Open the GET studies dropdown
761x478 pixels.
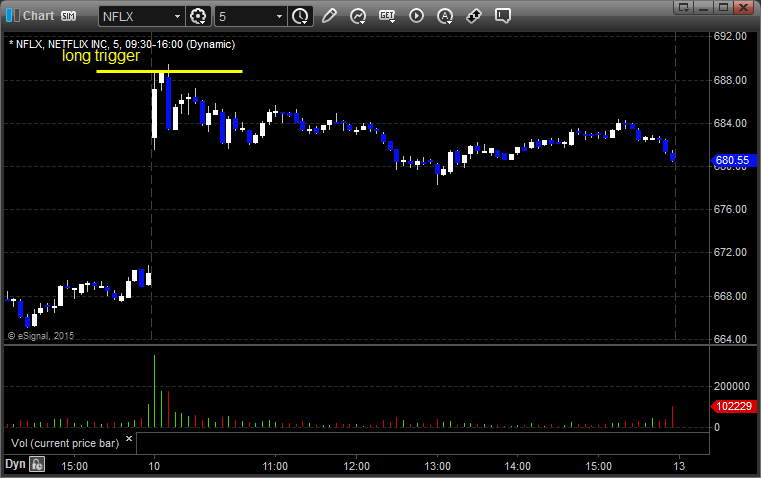pos(387,16)
